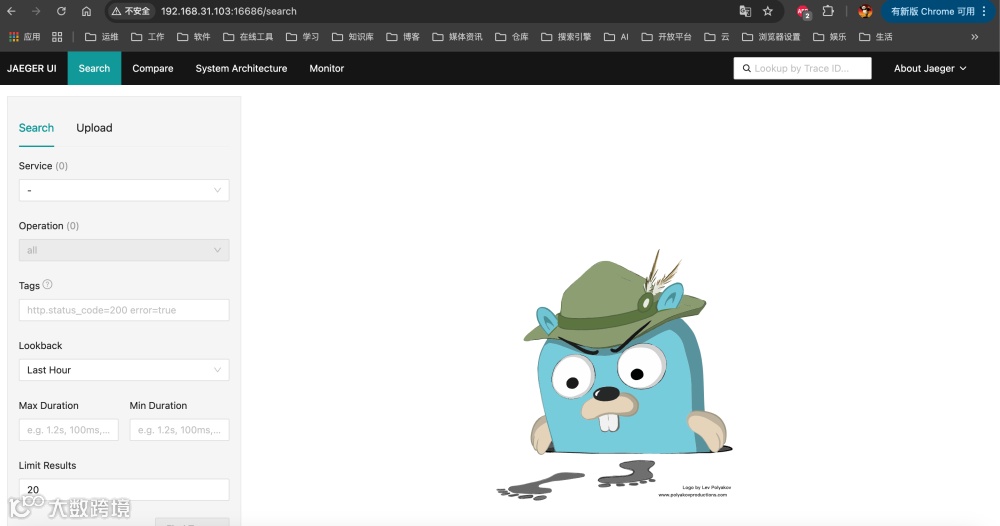Click the JAEGER UI logo link

[31, 68]
